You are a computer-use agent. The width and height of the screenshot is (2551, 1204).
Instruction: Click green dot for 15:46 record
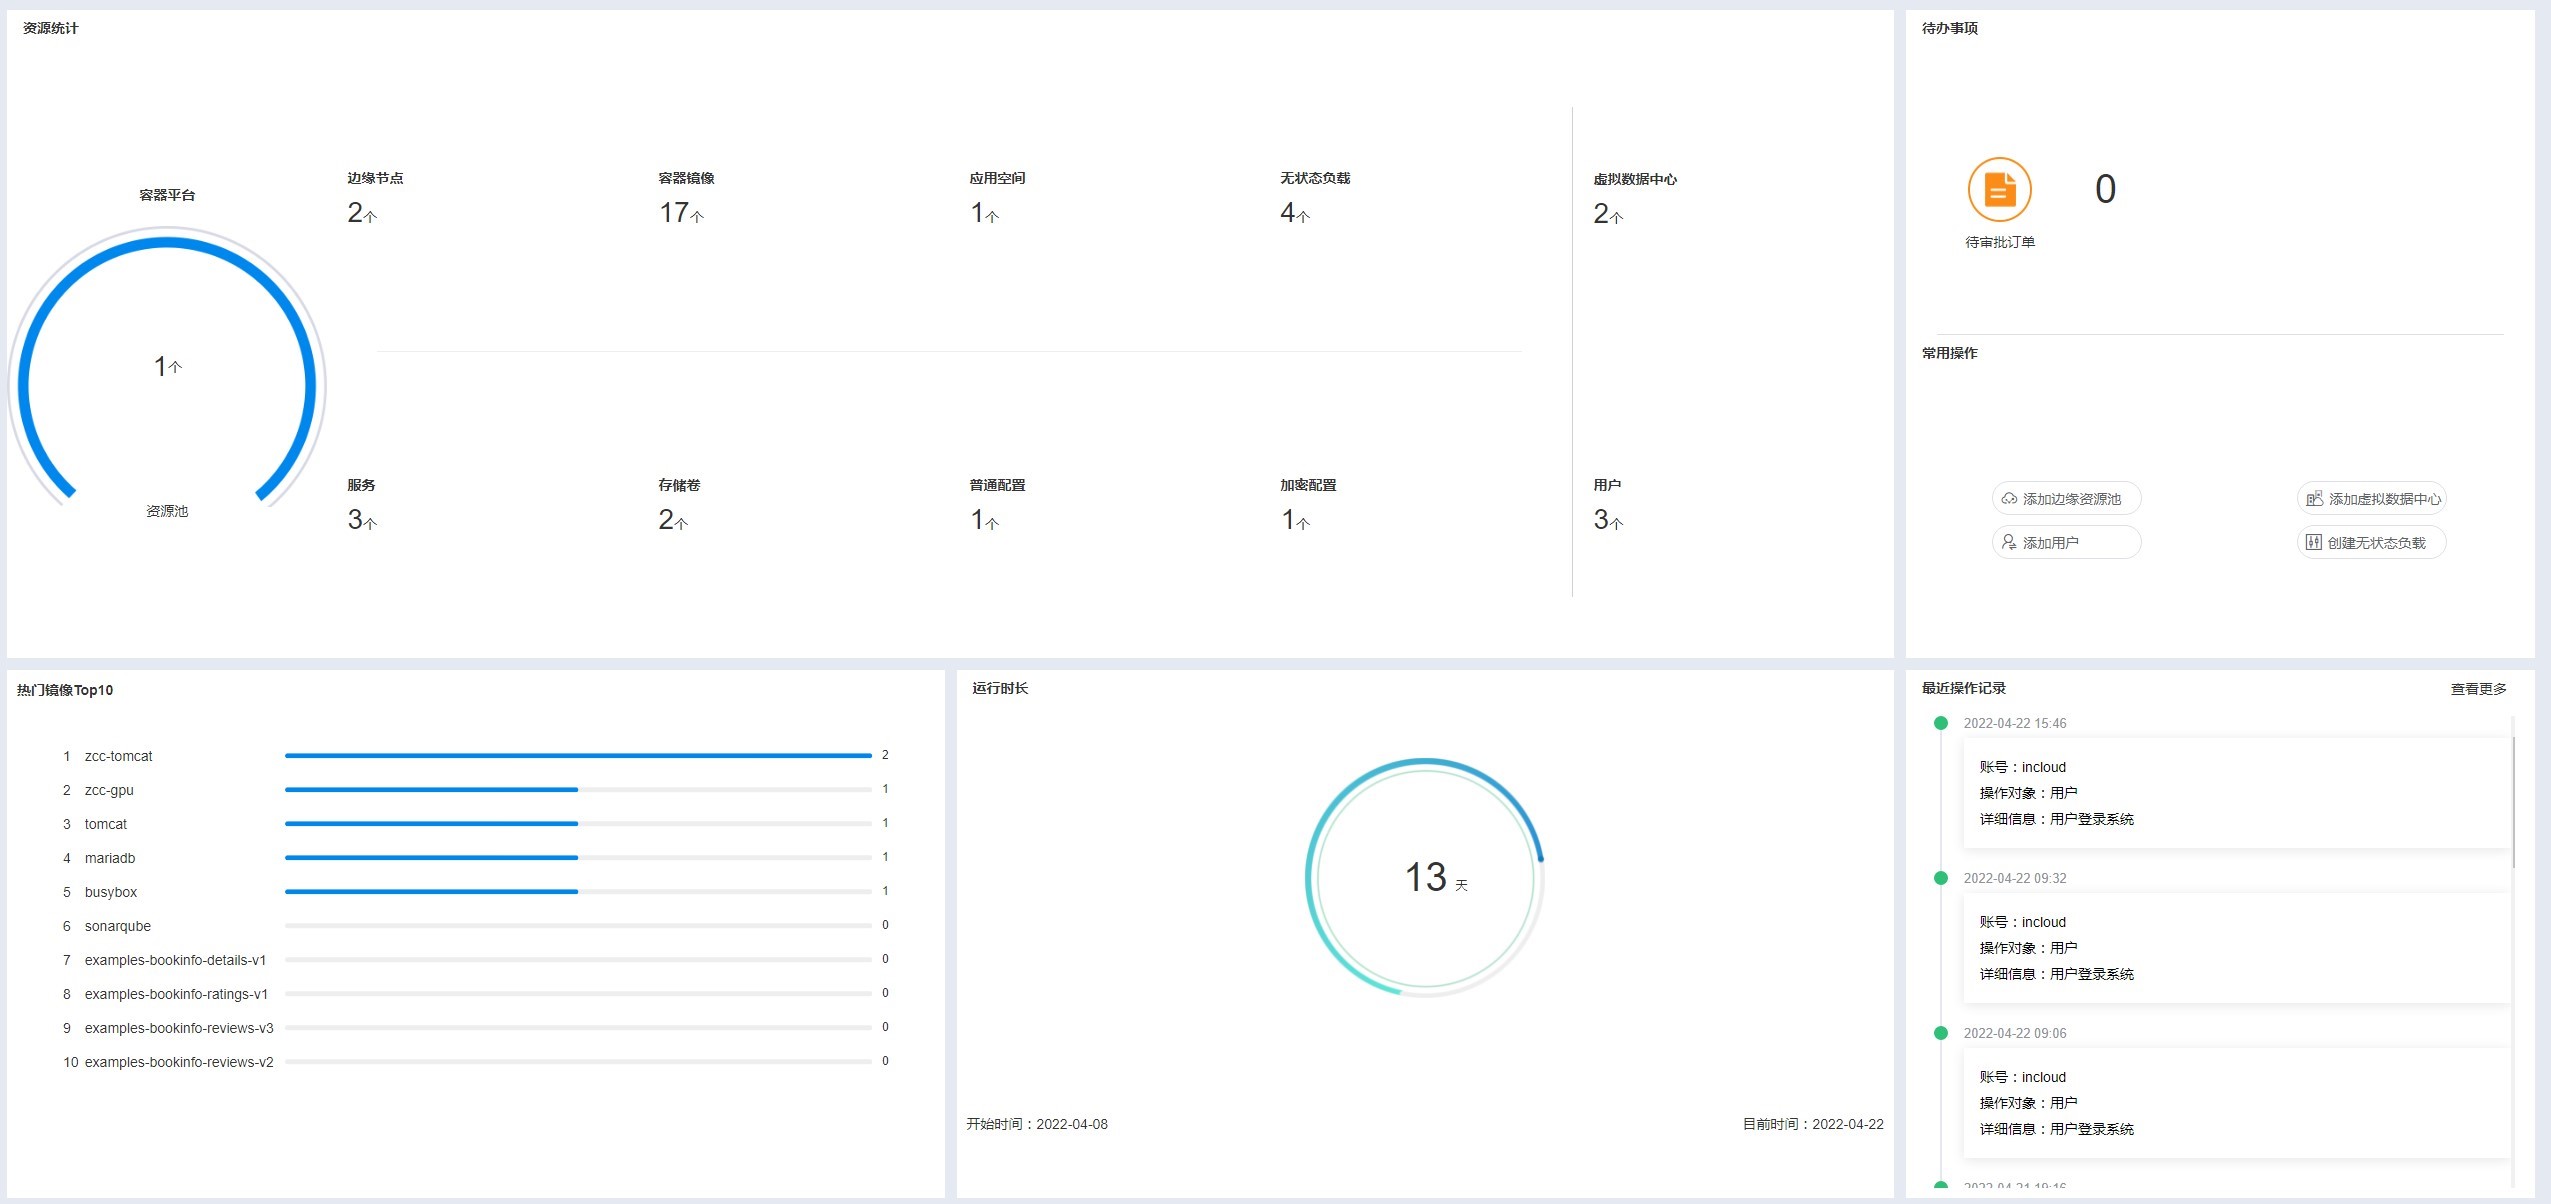(1941, 723)
